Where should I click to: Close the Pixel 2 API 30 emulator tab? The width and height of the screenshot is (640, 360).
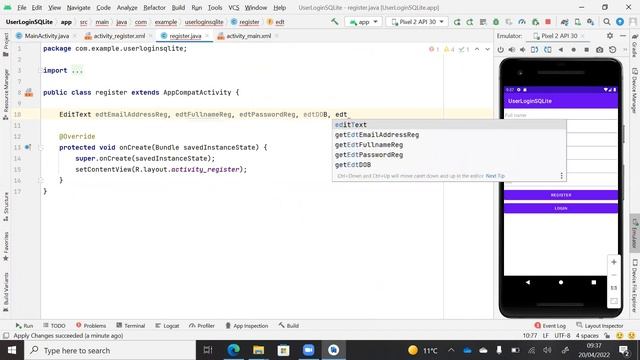point(583,36)
